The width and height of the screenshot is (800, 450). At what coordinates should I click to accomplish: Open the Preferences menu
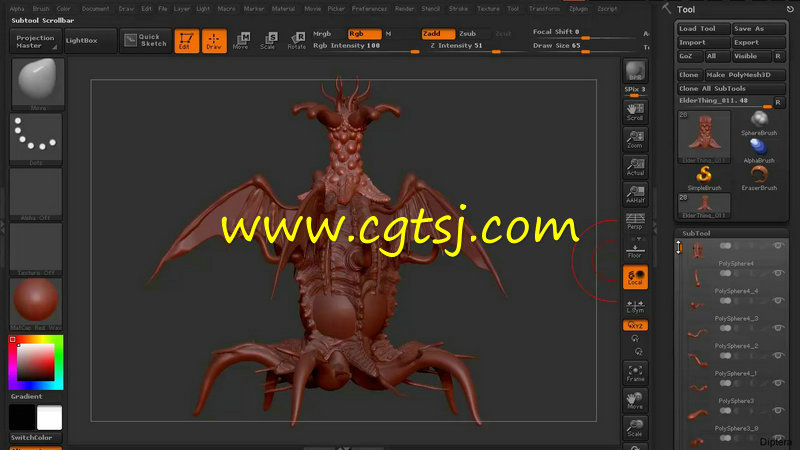369,9
